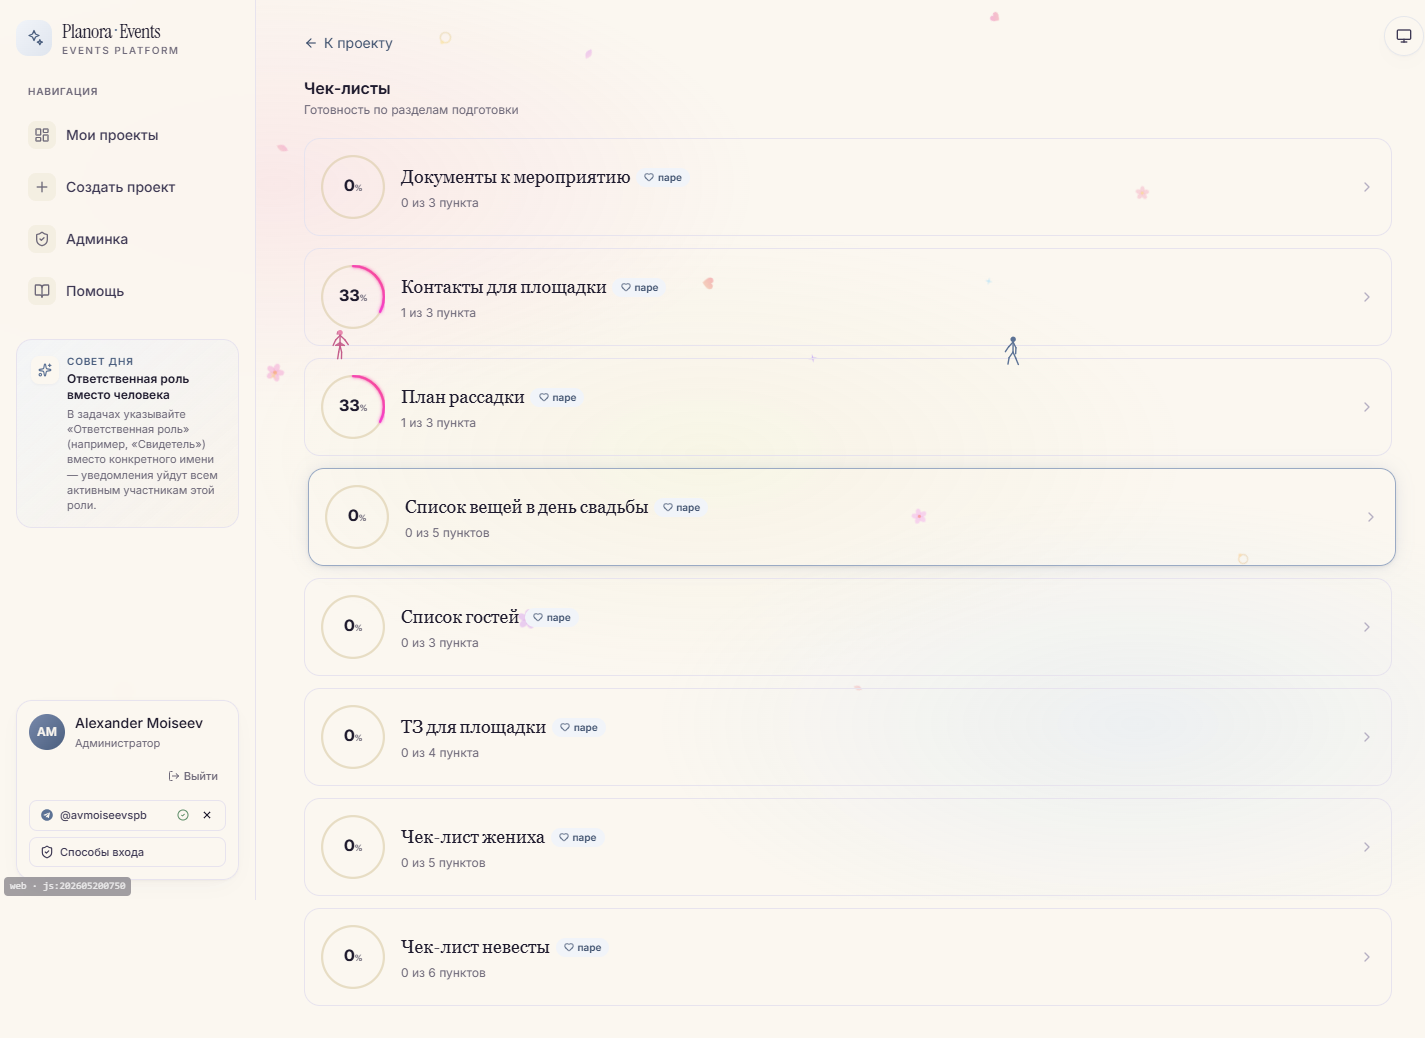The image size is (1425, 1038).
Task: Open the Список вещей в день свадьбы card
Action: coord(852,517)
